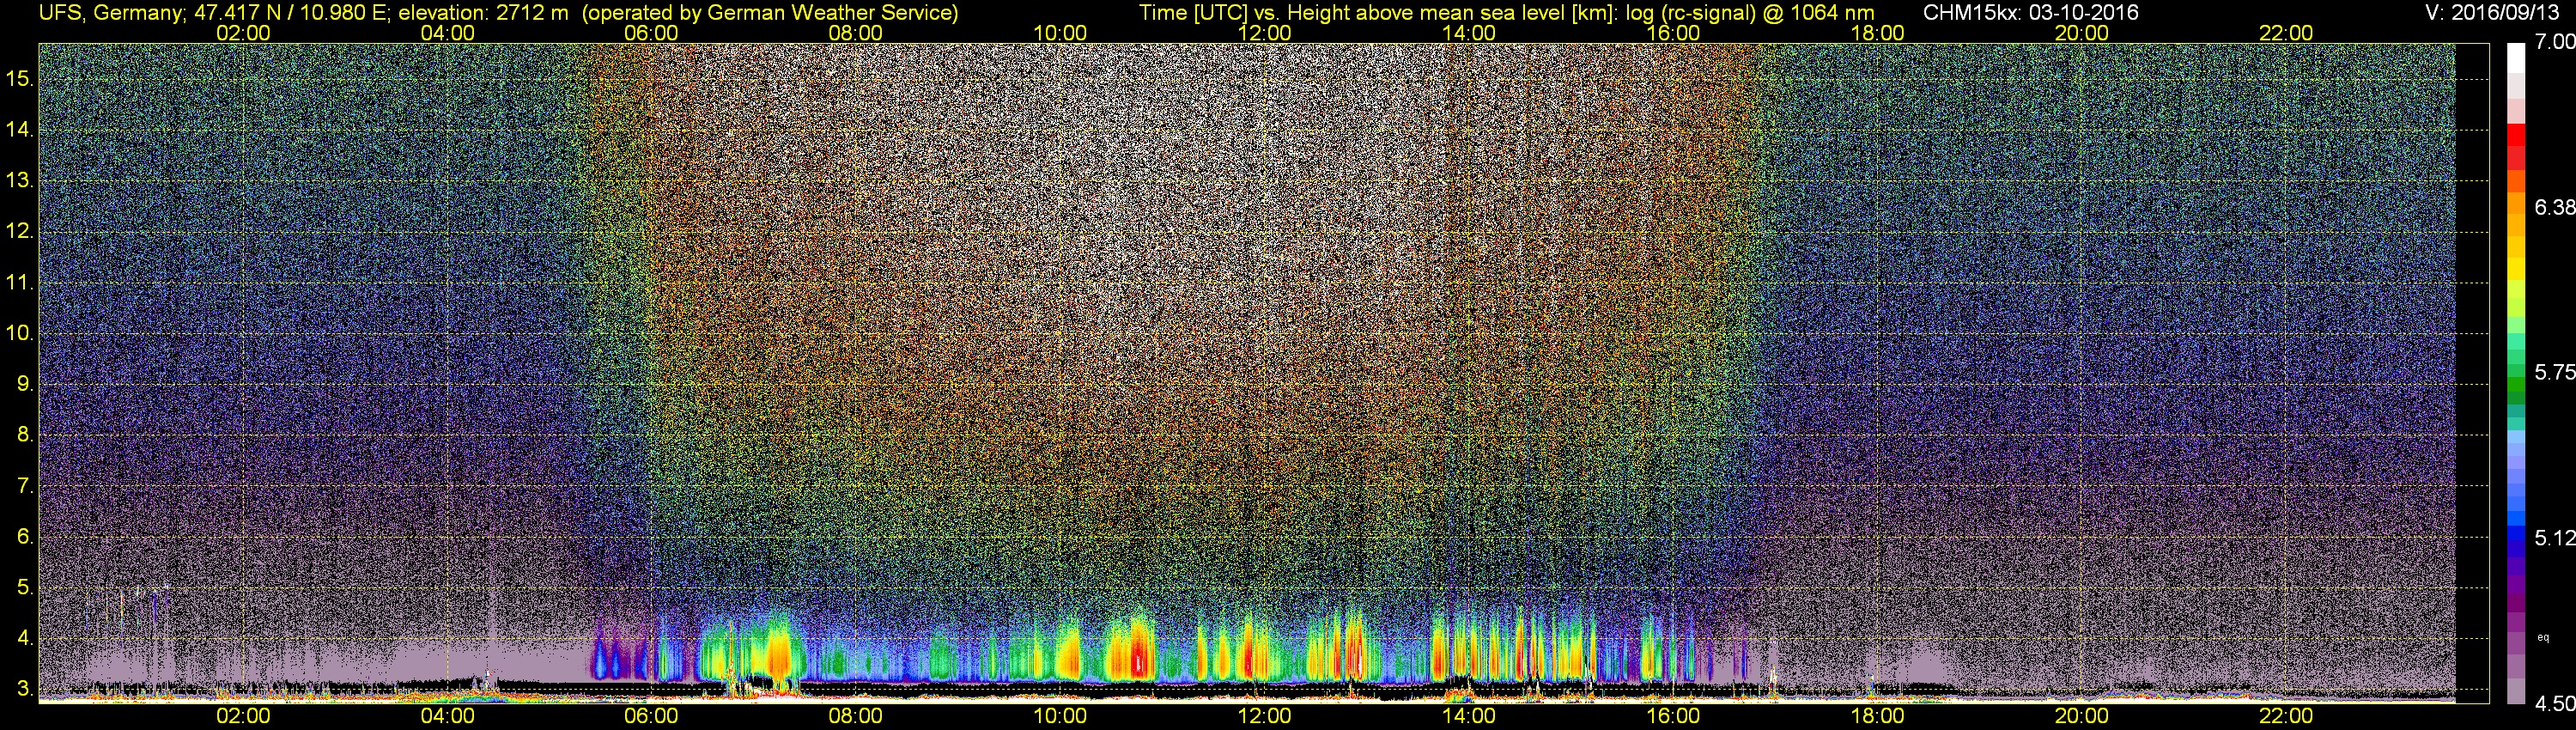The image size is (2576, 730).
Task: Click the 15 km height axis label
Action: (x=20, y=78)
